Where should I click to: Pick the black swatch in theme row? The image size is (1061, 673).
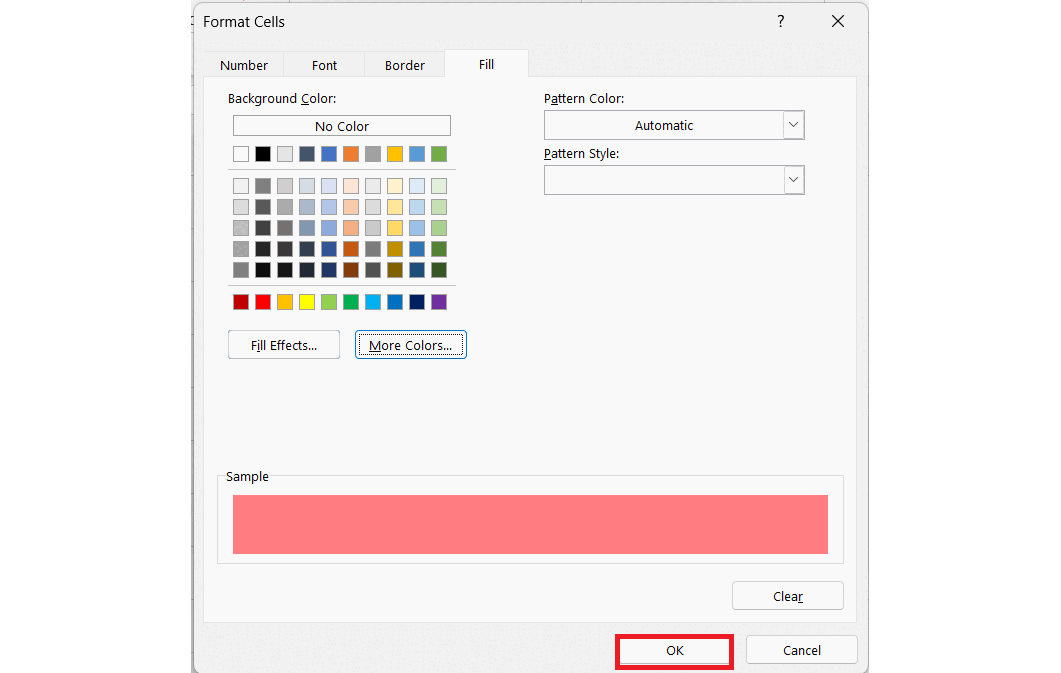(x=263, y=154)
